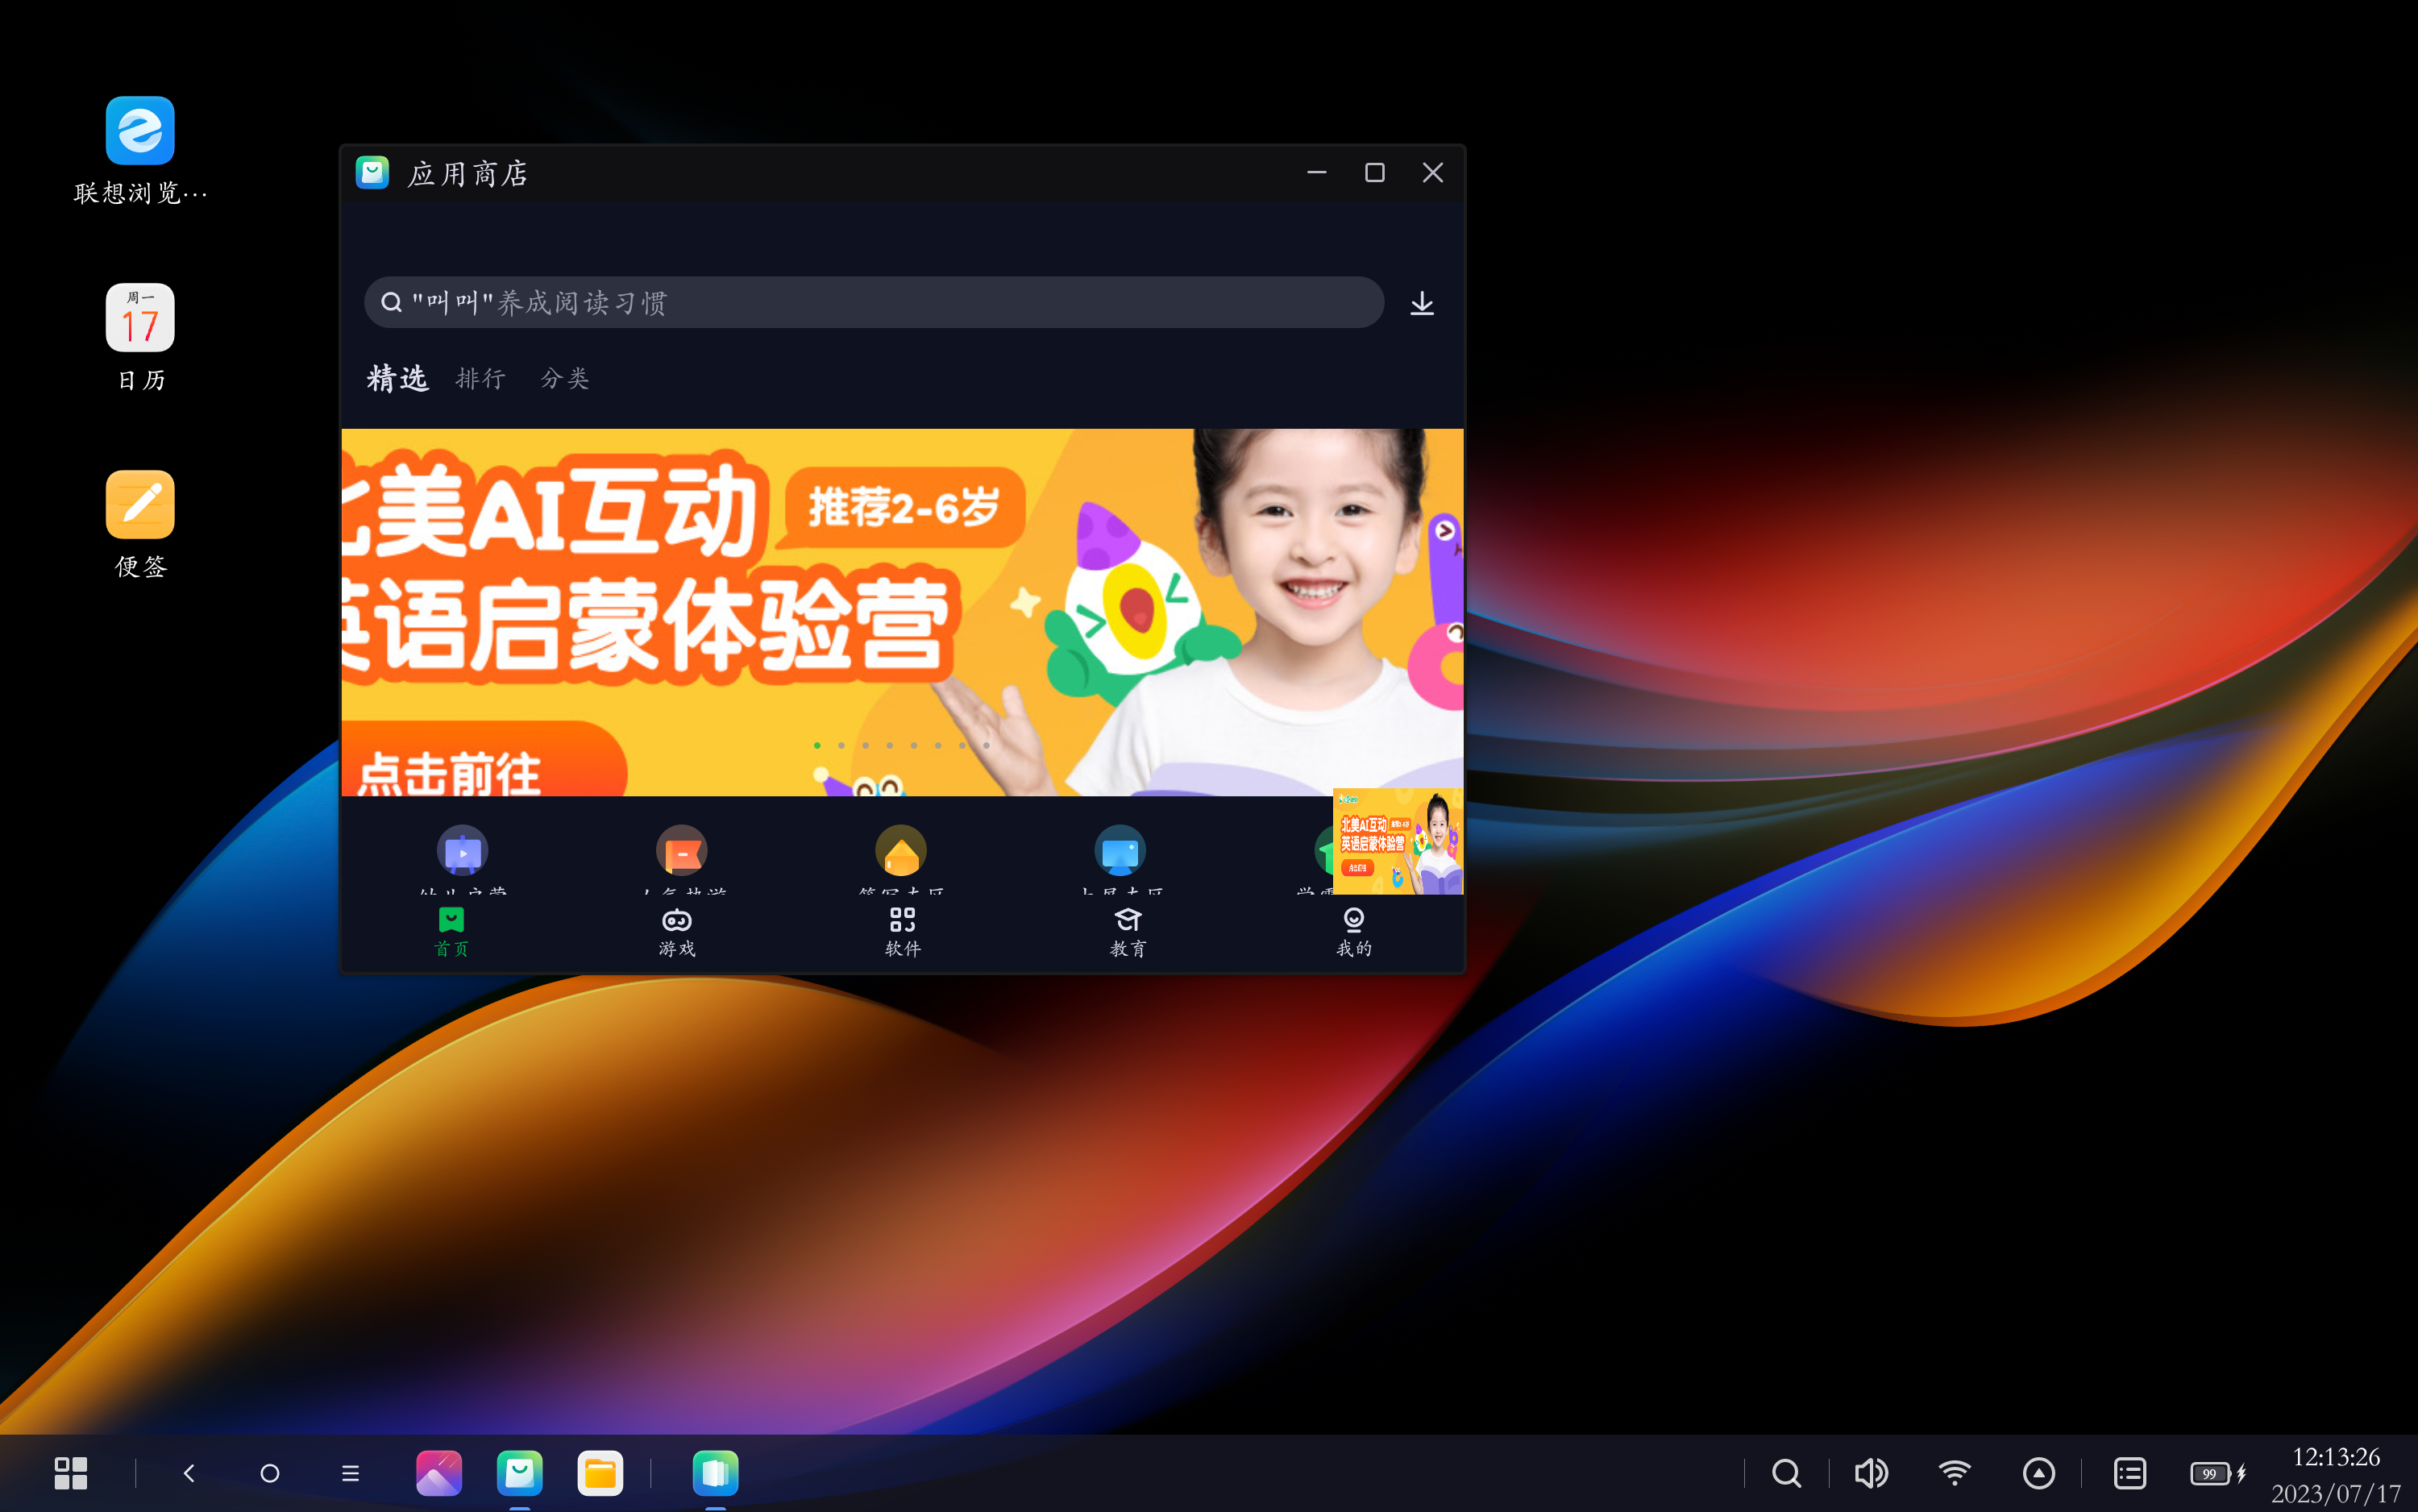Click the download manager icon in the App Store

(x=1421, y=303)
